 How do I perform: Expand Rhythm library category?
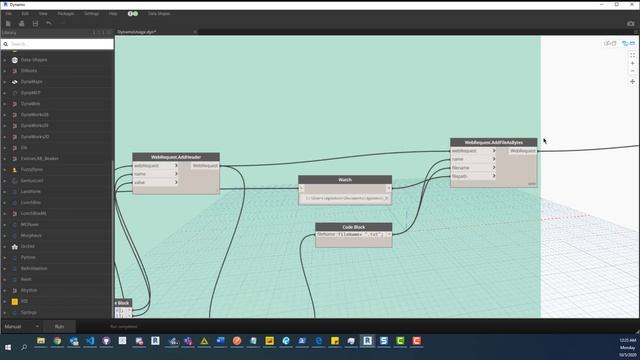pos(4,291)
